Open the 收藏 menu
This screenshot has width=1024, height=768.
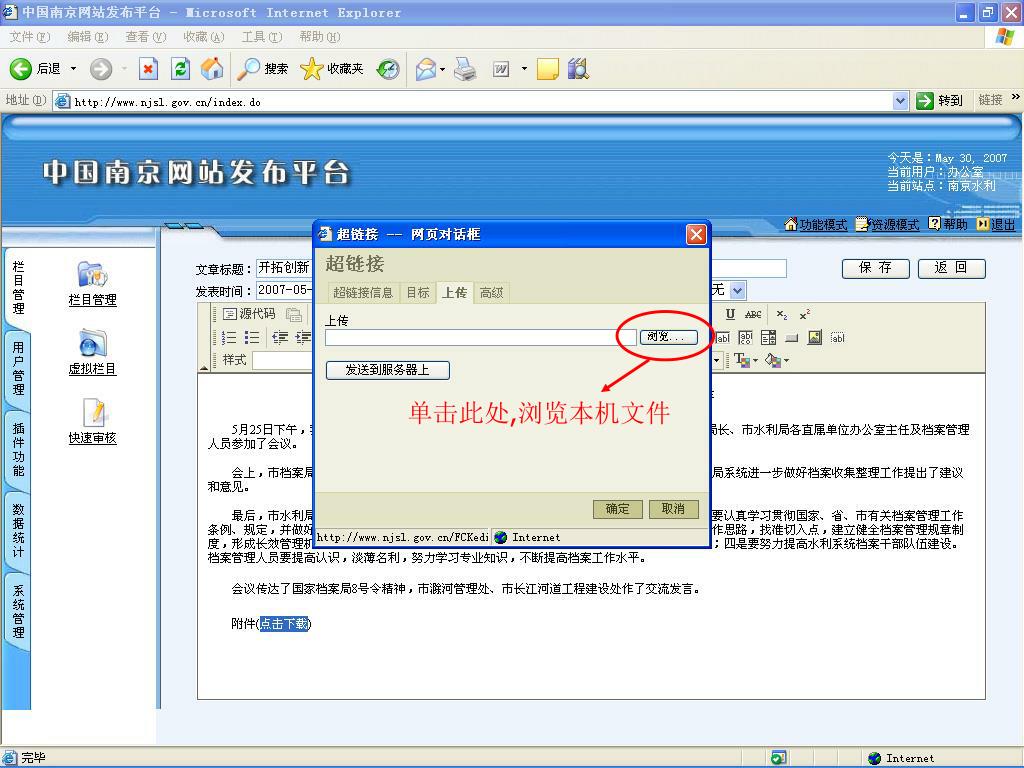pos(204,37)
